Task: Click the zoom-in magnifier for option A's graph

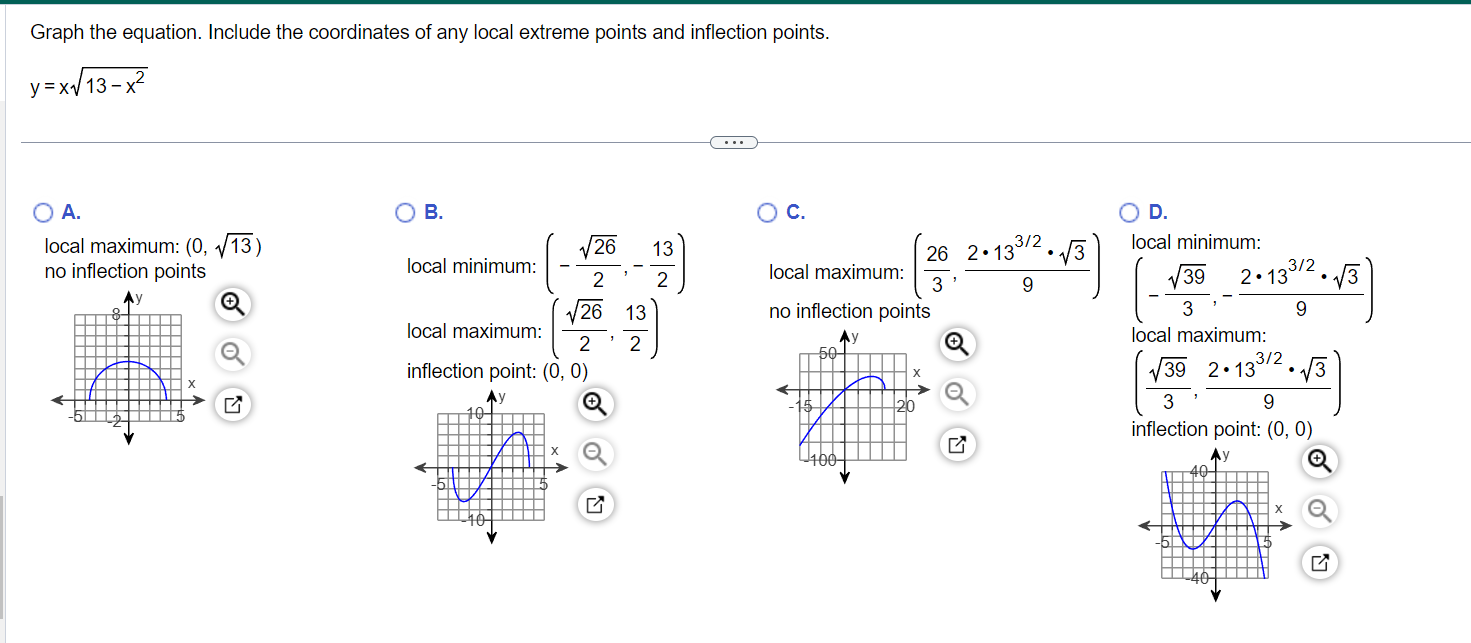Action: (232, 305)
